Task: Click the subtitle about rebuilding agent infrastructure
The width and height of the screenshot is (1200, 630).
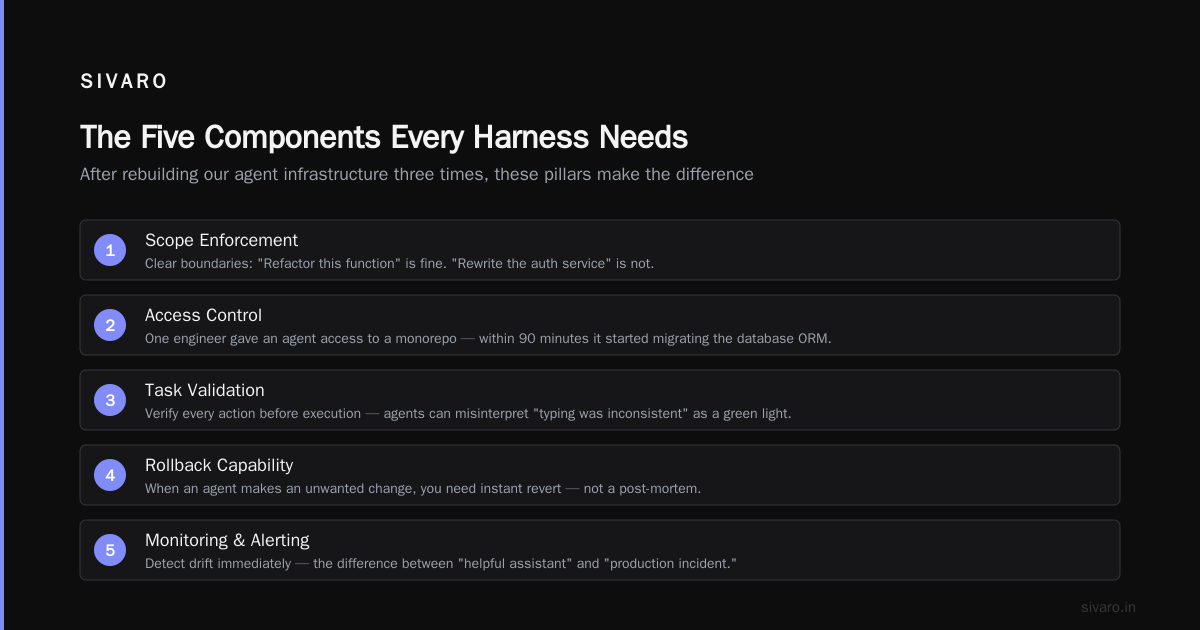Action: coord(417,174)
